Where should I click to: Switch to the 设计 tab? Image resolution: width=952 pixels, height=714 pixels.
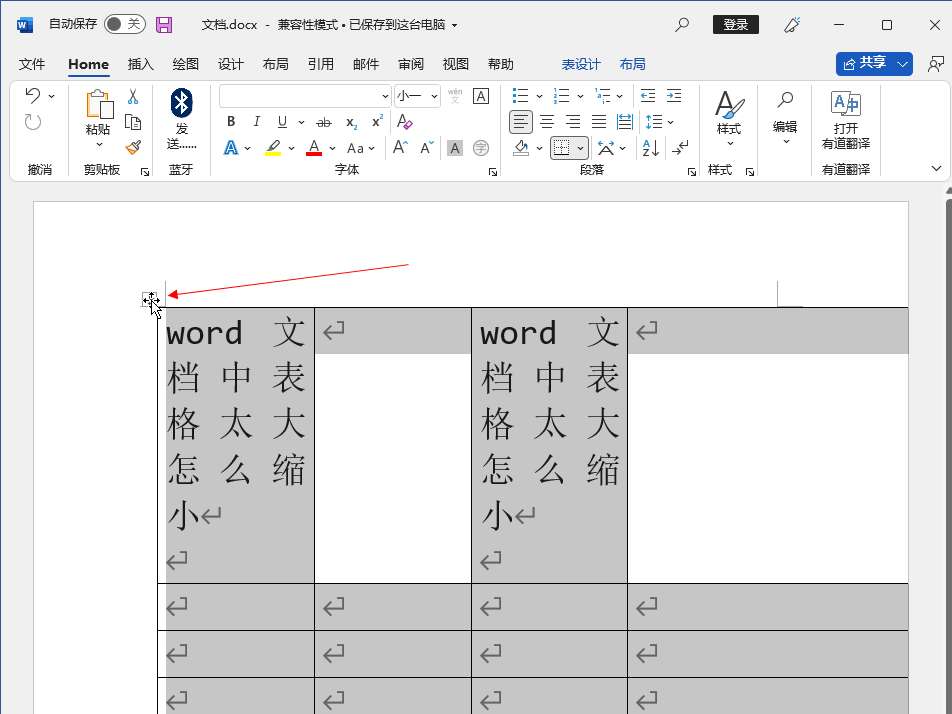[230, 64]
